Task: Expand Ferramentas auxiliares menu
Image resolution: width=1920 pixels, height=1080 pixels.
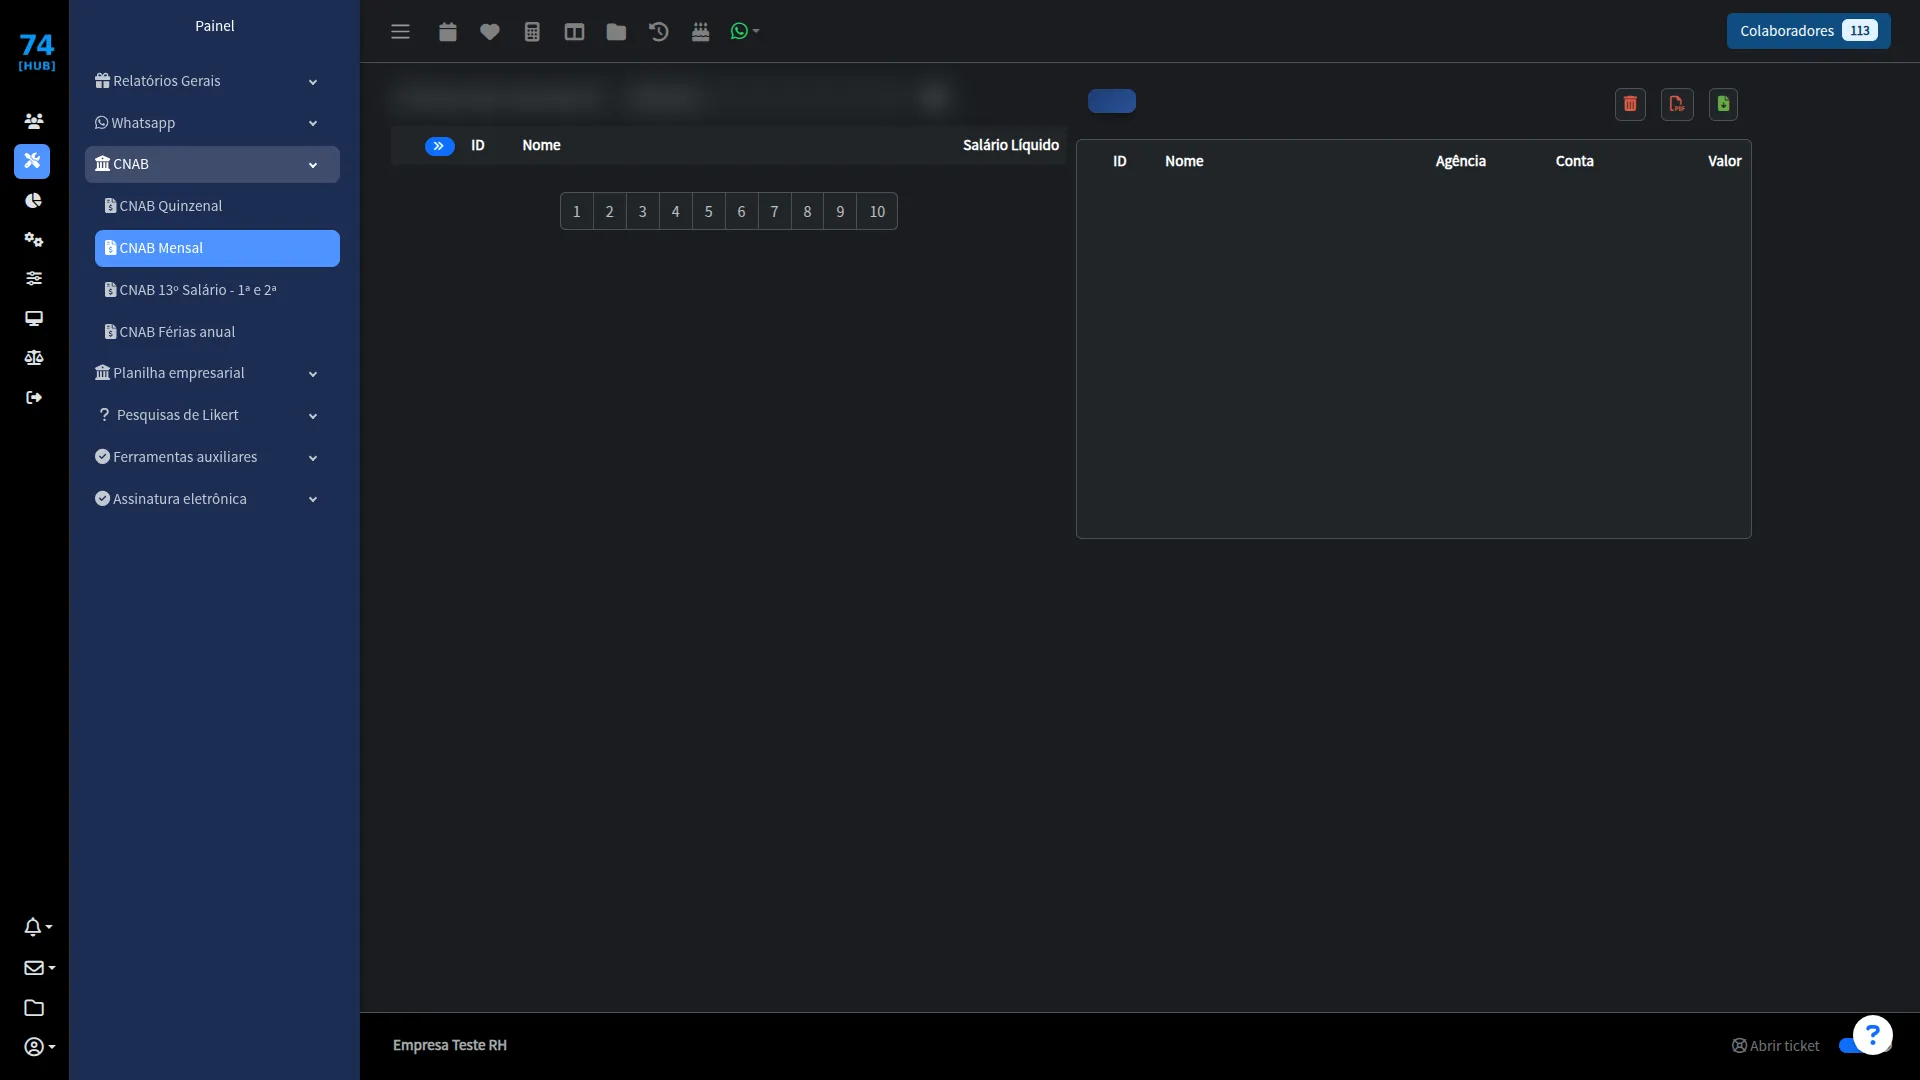Action: point(212,457)
